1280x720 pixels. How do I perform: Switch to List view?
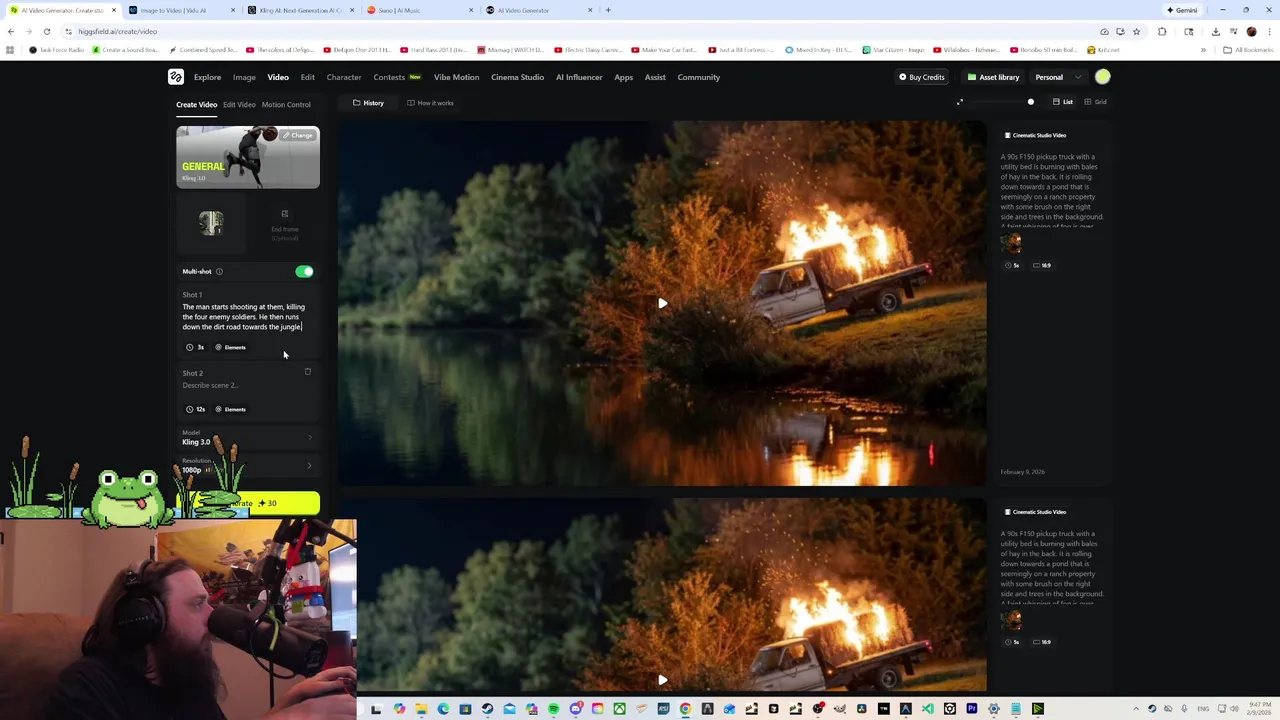1063,102
